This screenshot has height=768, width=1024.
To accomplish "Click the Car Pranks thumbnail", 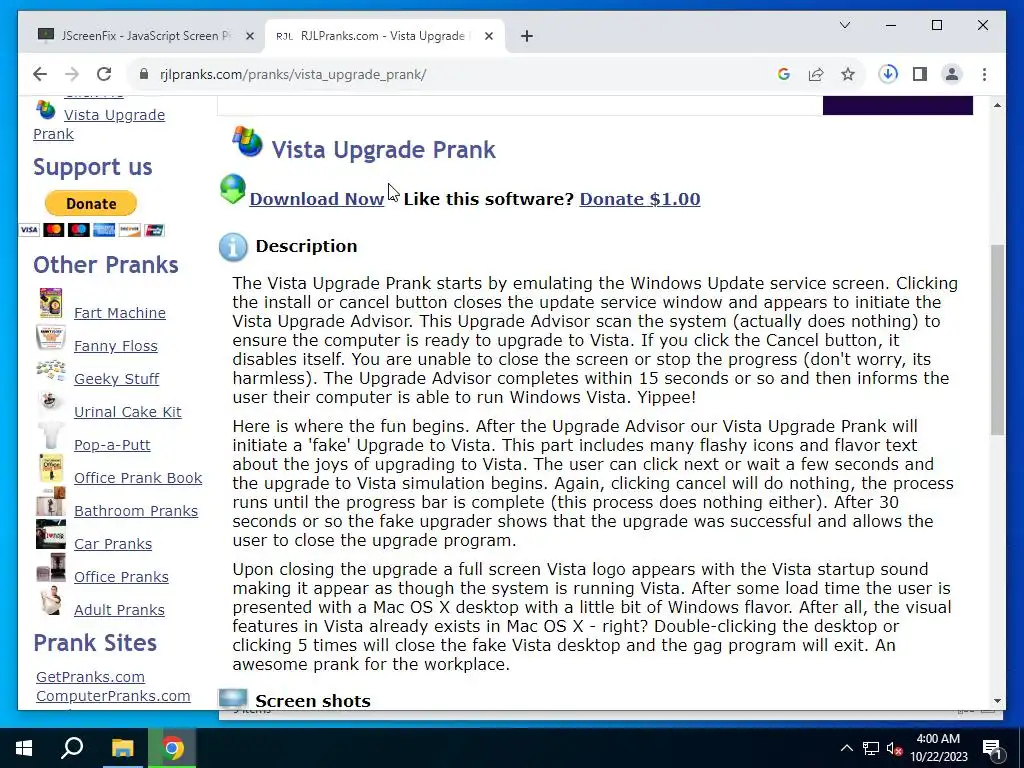I will [51, 534].
